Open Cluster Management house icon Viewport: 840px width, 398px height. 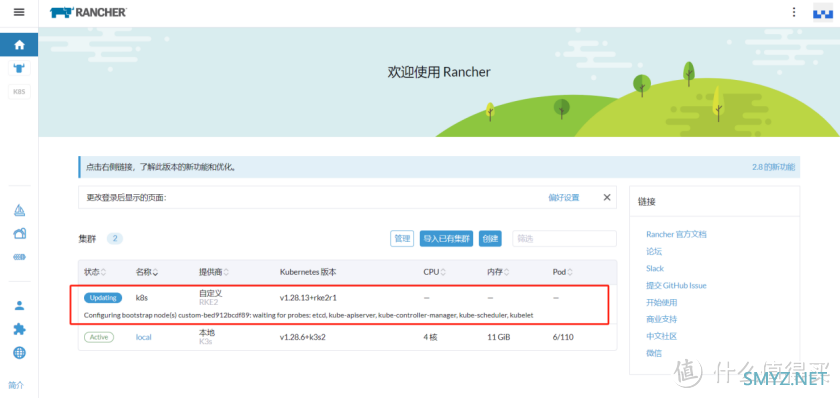(x=19, y=234)
